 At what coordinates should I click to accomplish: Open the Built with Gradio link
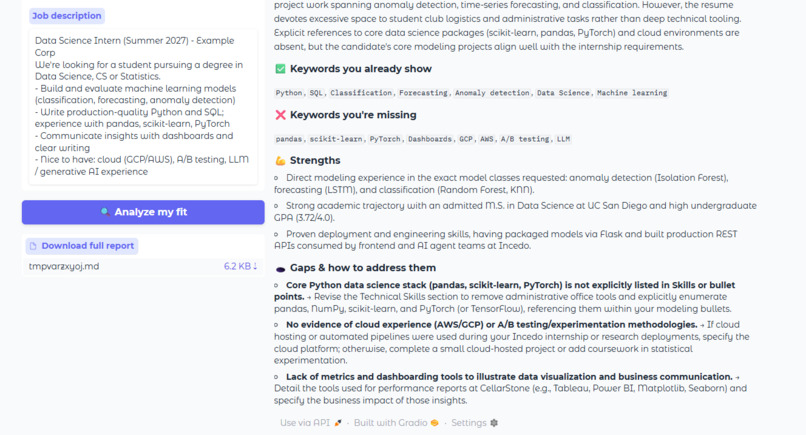pyautogui.click(x=396, y=423)
